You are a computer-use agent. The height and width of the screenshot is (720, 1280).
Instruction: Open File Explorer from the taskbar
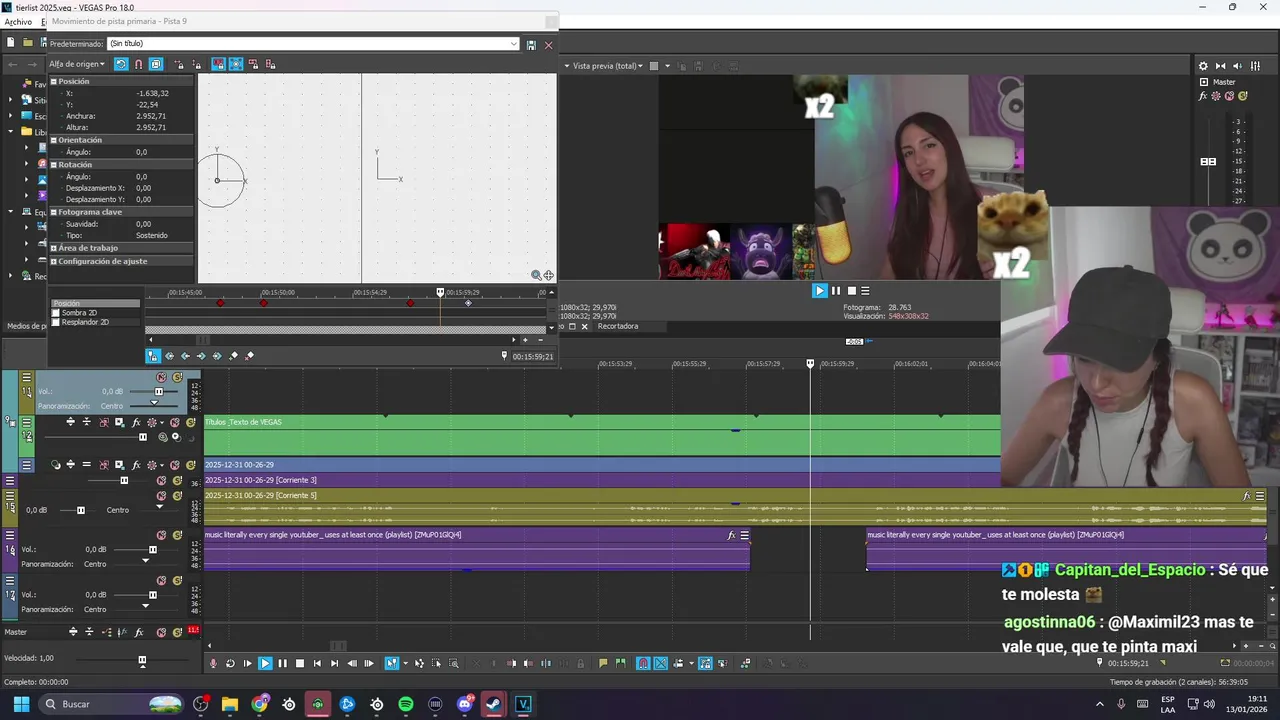[x=230, y=704]
